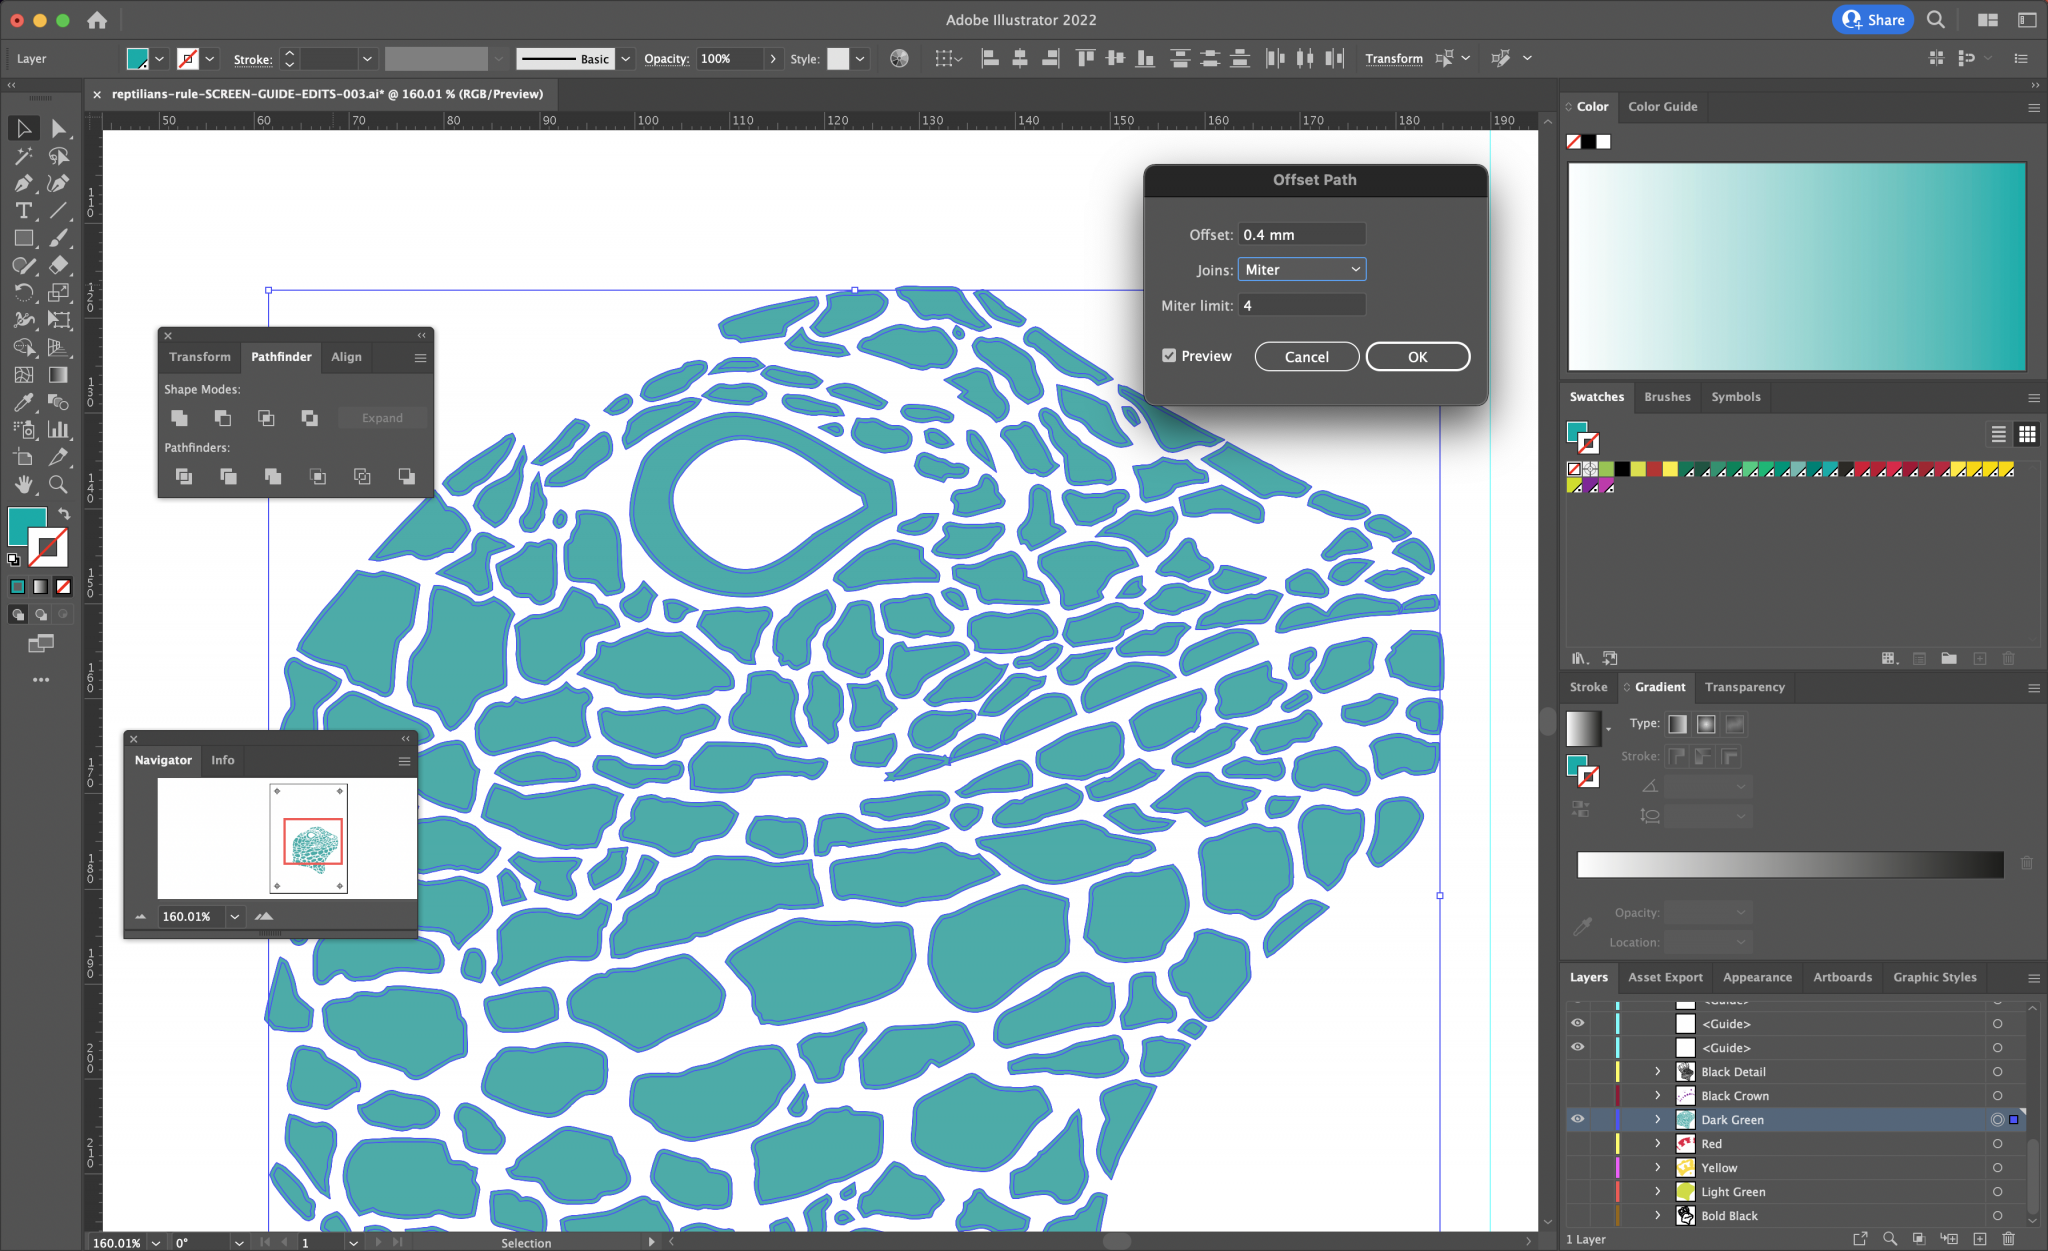The height and width of the screenshot is (1251, 2048).
Task: Switch to the Align tab in floating panel
Action: (x=346, y=357)
